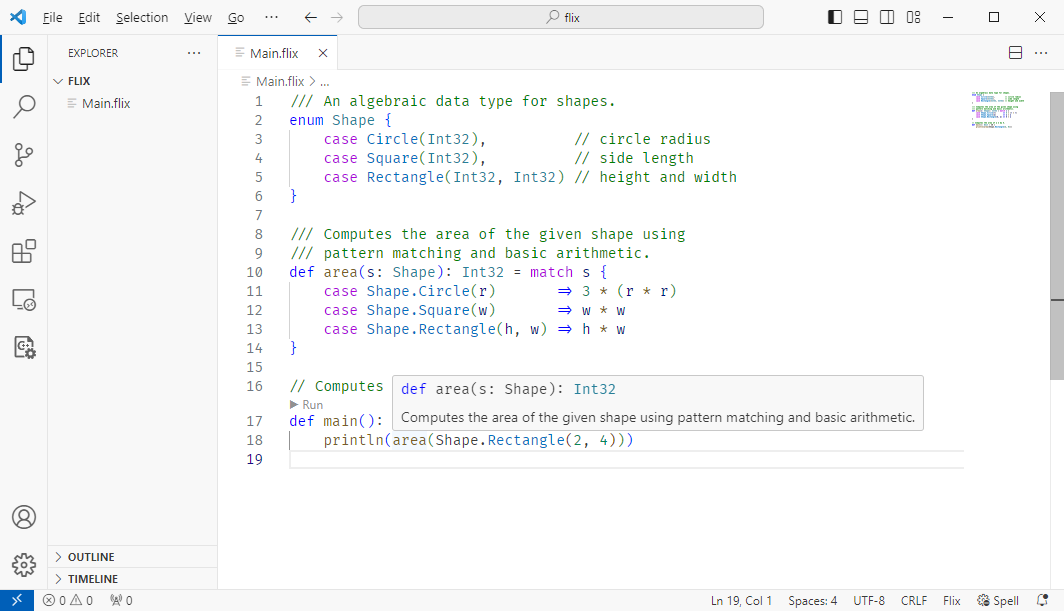Expand the TIMELINE section

coord(132,578)
